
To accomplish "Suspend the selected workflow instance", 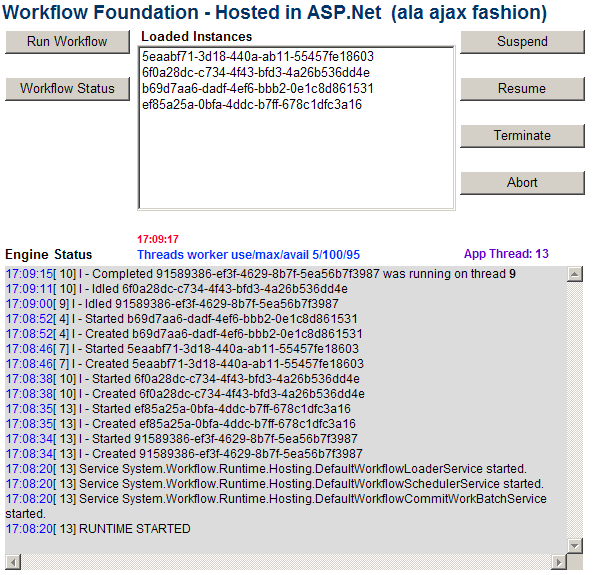I will pyautogui.click(x=522, y=42).
